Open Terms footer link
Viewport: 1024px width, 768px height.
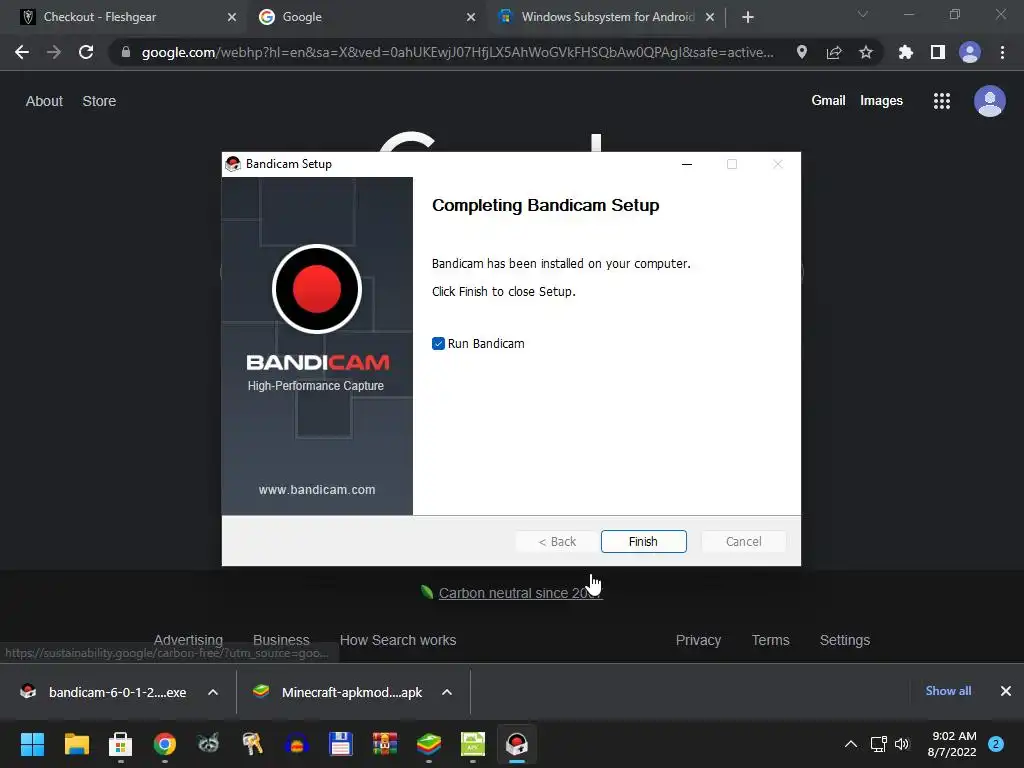(771, 640)
